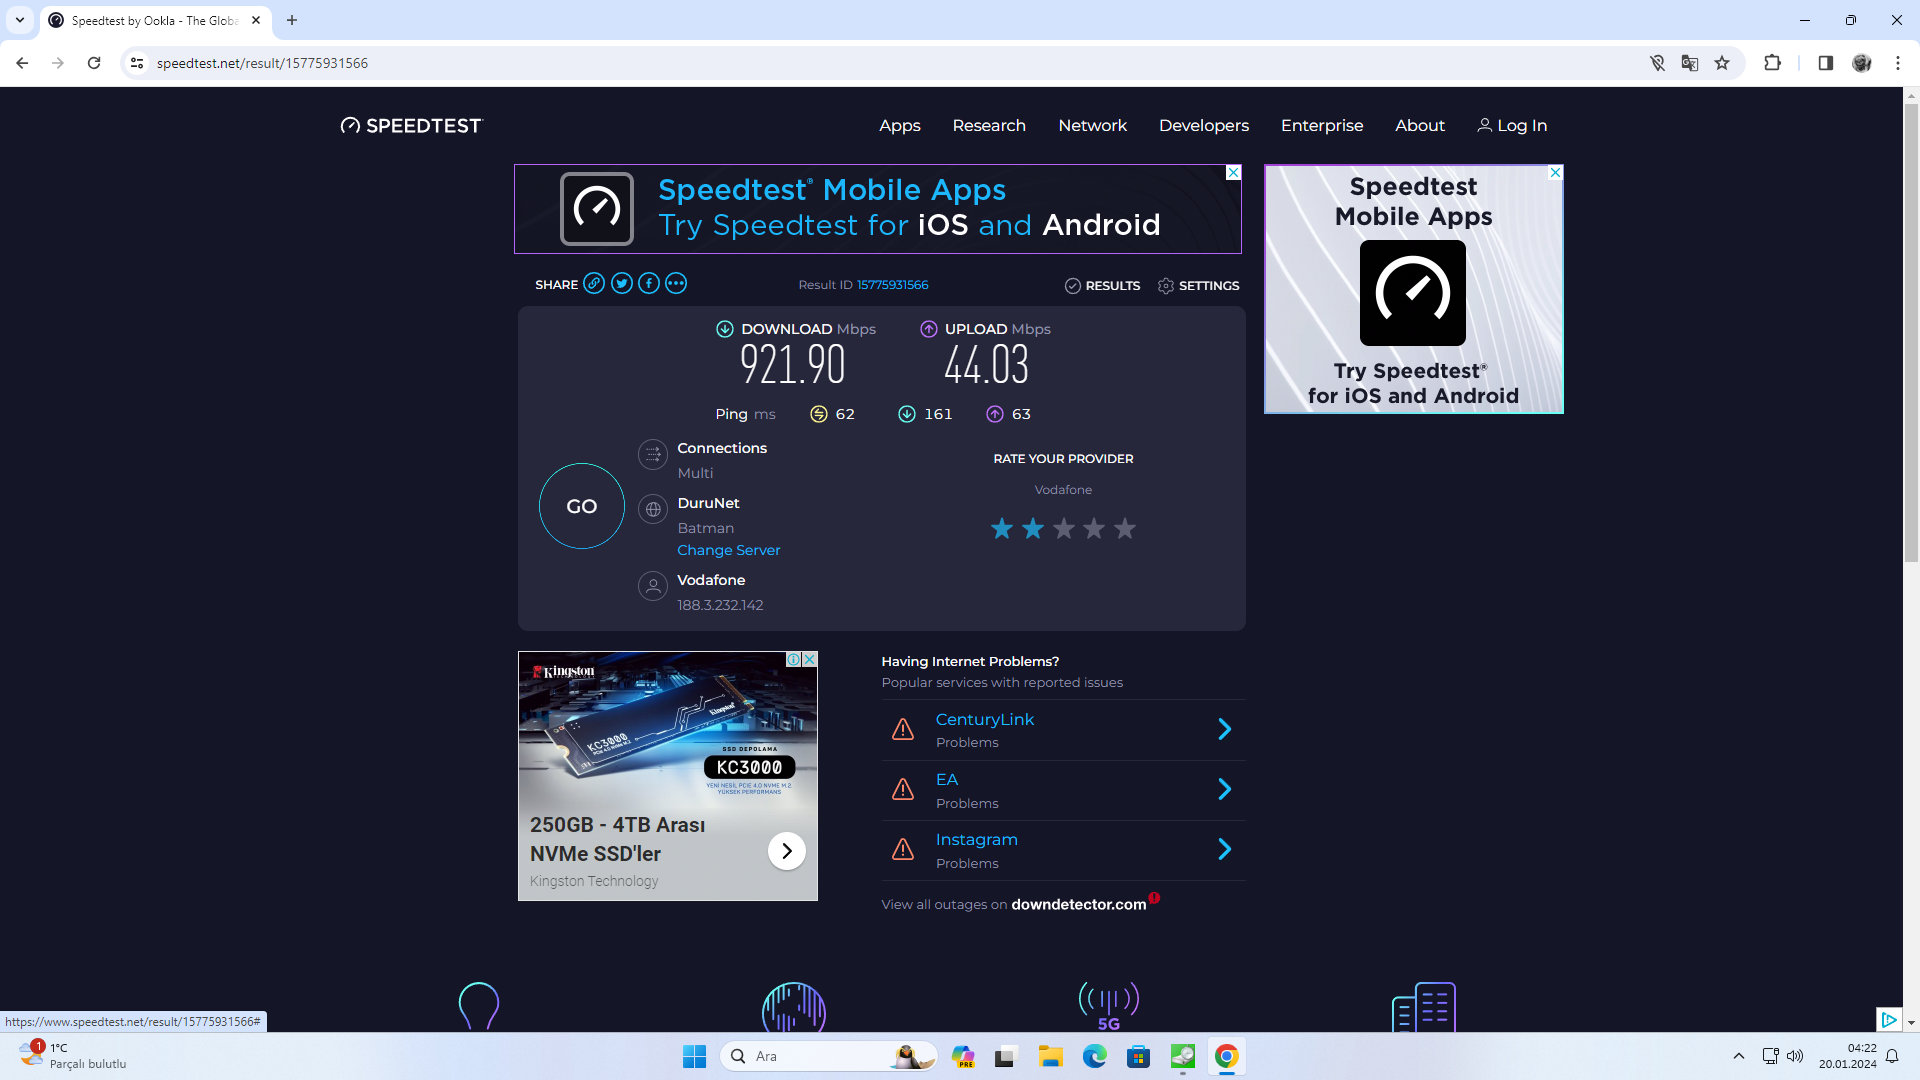Share result on Twitter icon
This screenshot has height=1080, width=1920.
622,284
